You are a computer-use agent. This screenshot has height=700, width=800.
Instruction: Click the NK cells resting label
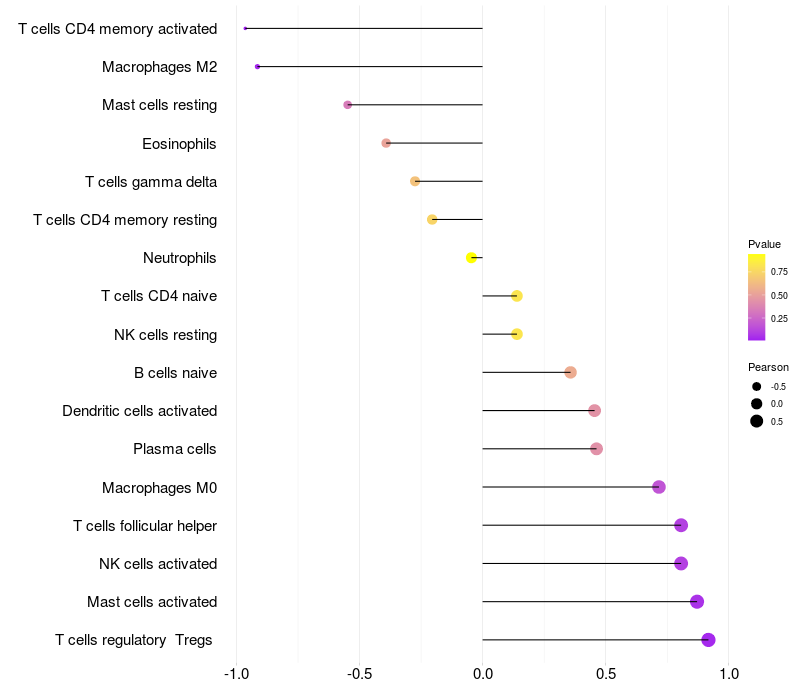[165, 335]
